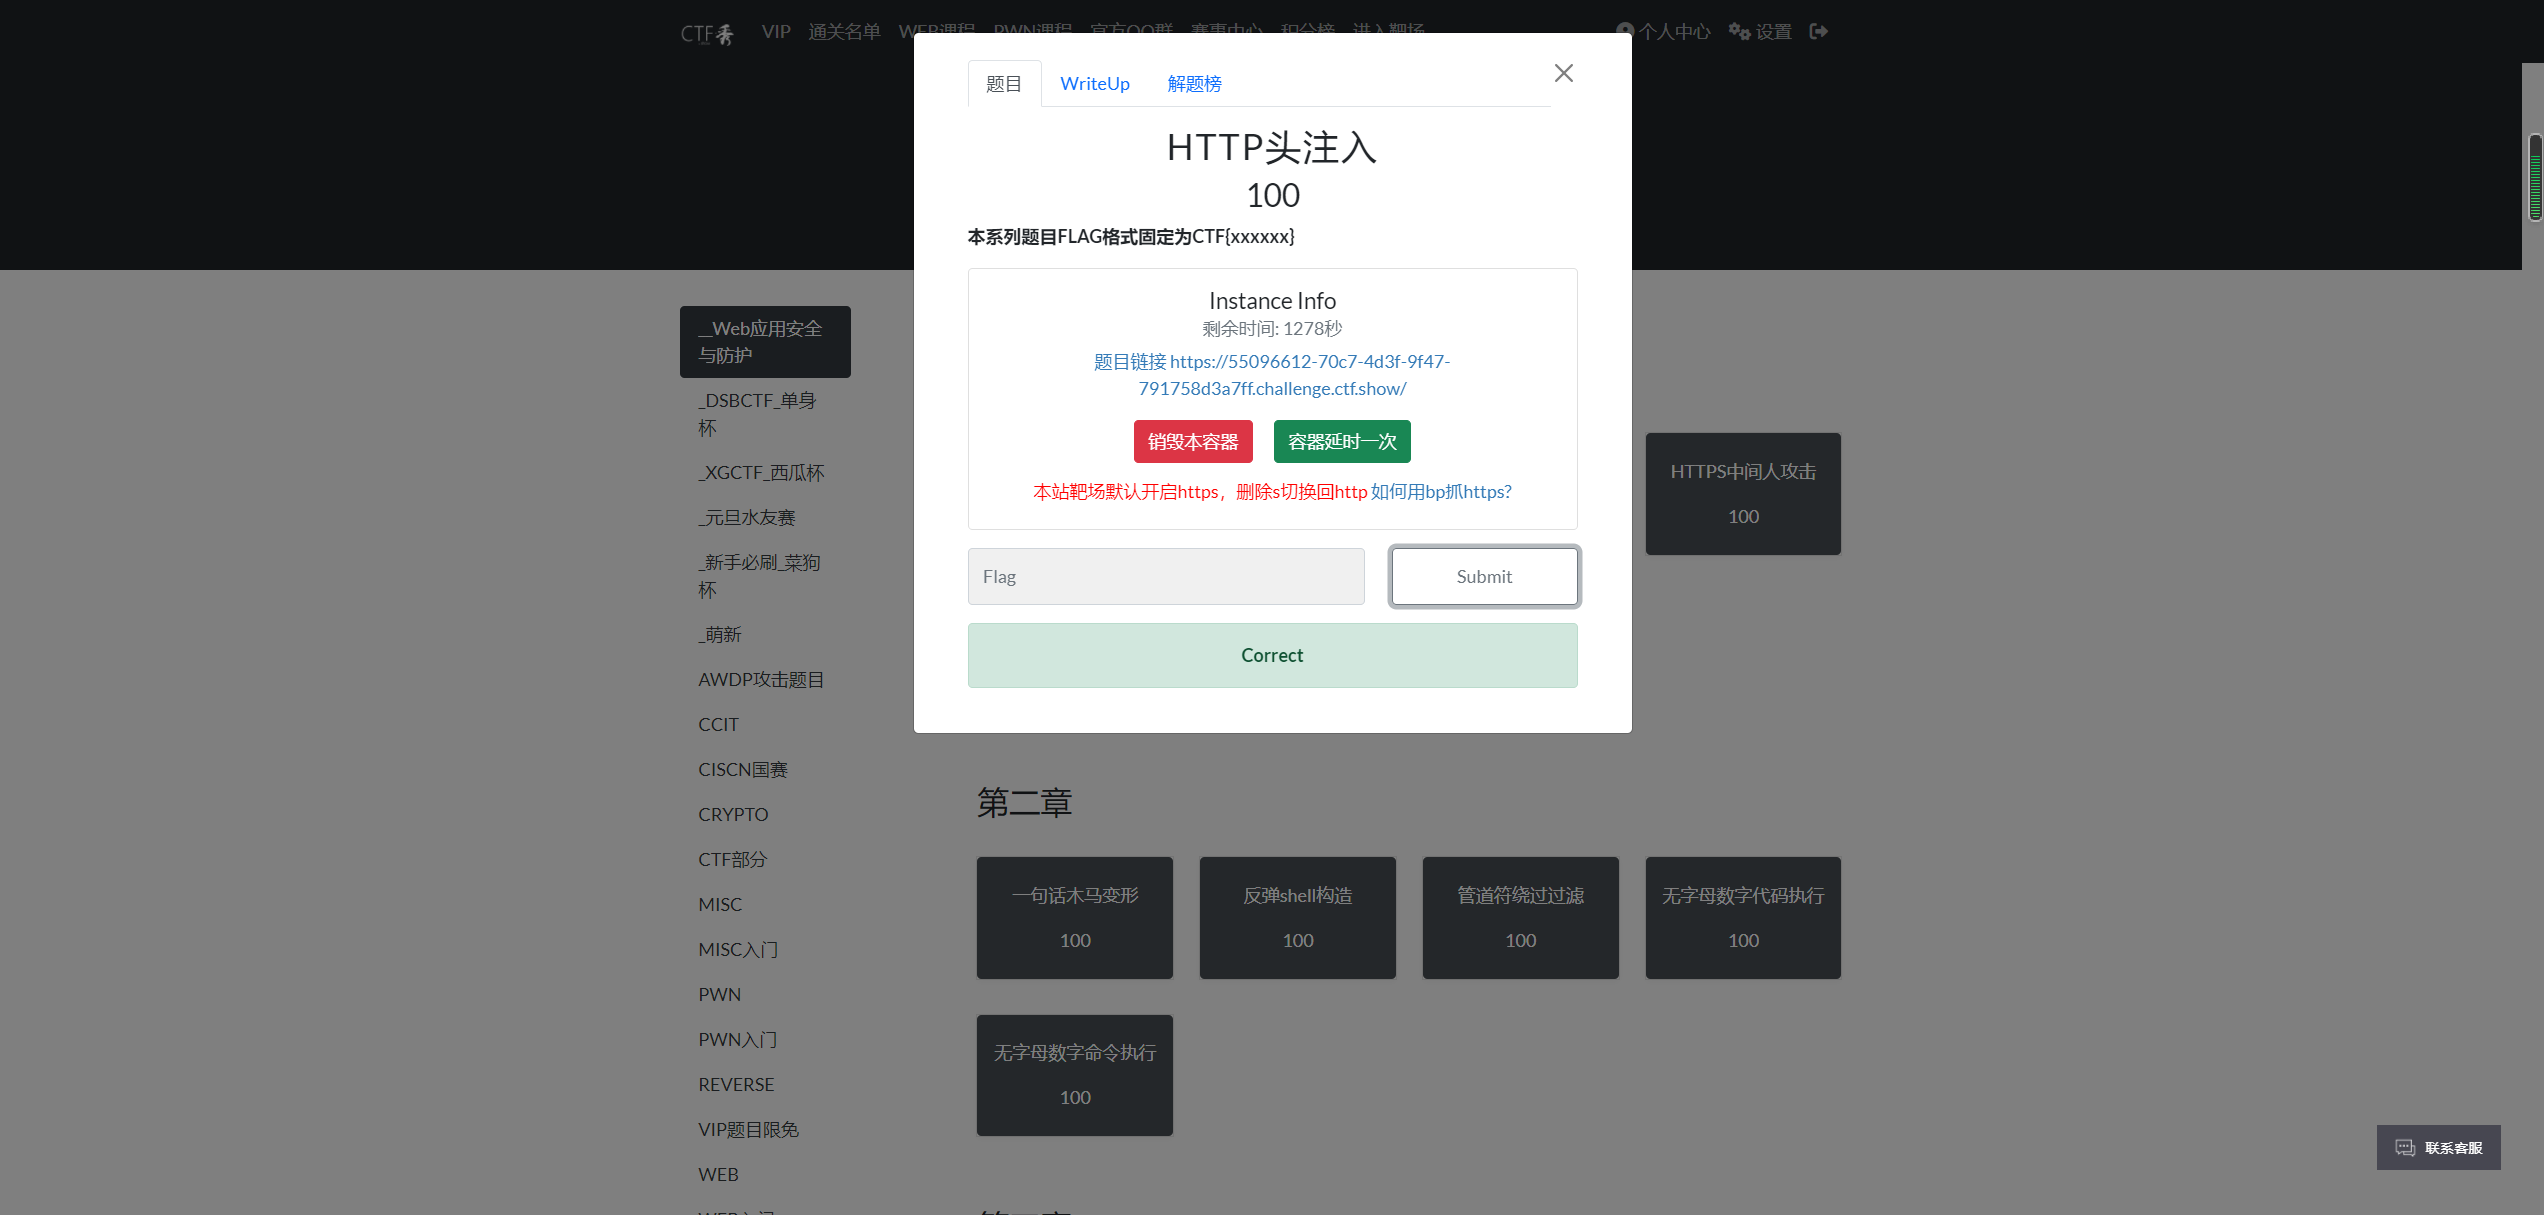This screenshot has height=1215, width=2544.
Task: Open the customer service chat widget
Action: point(2438,1147)
